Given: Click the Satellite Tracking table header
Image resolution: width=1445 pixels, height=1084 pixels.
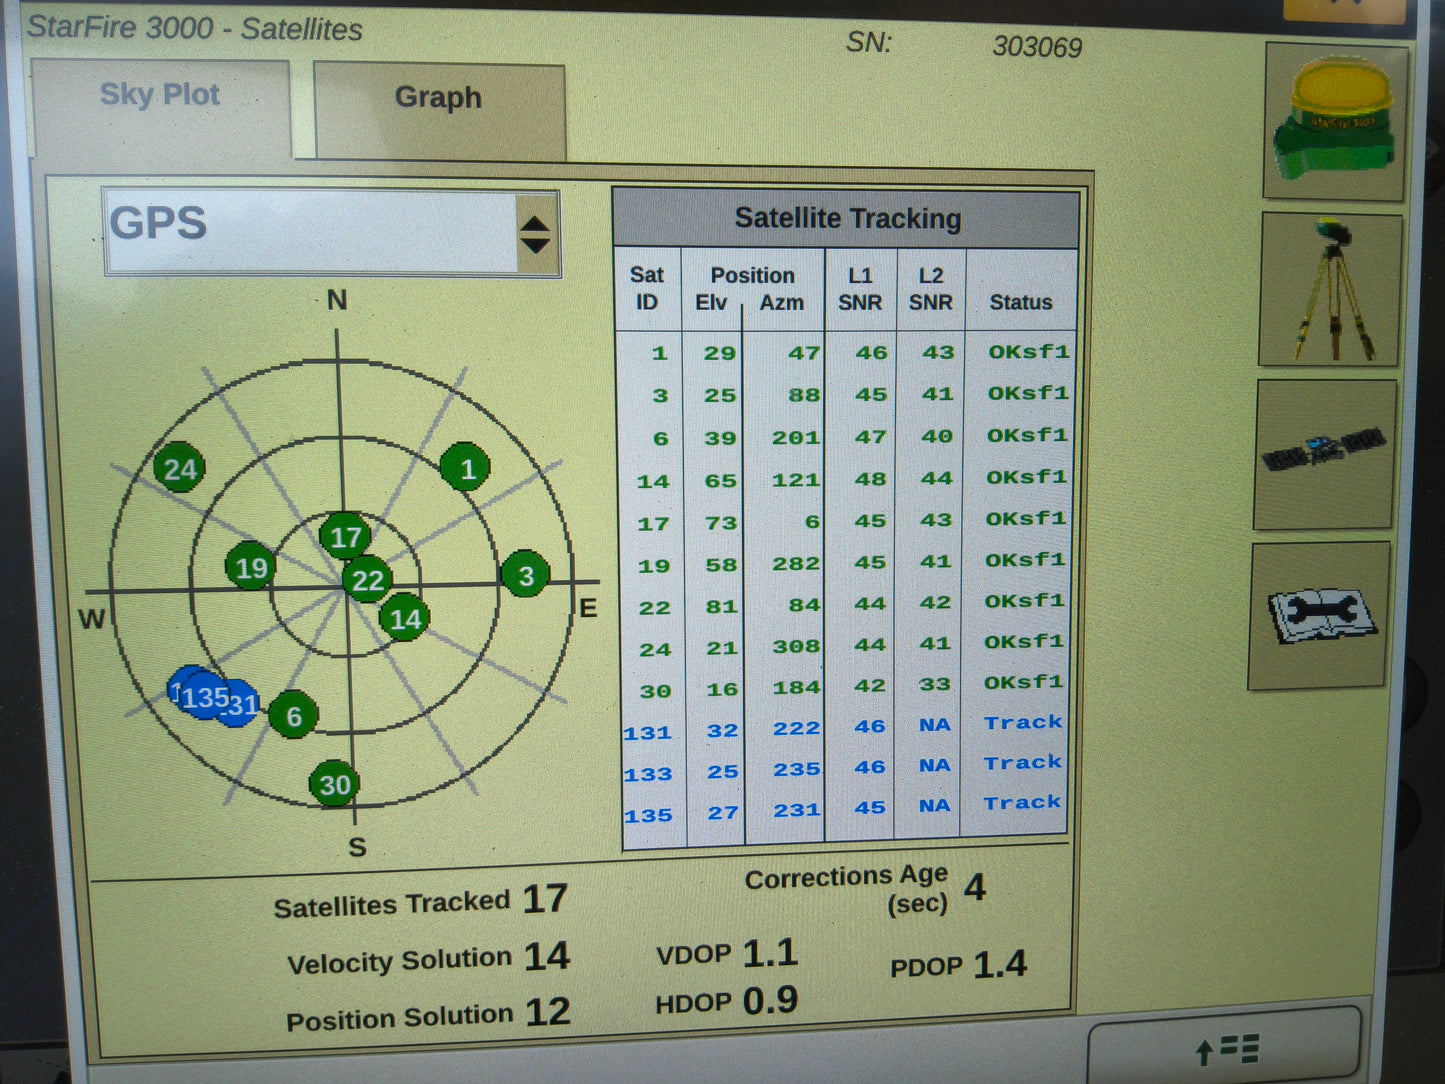Looking at the screenshot, I should coord(847,218).
